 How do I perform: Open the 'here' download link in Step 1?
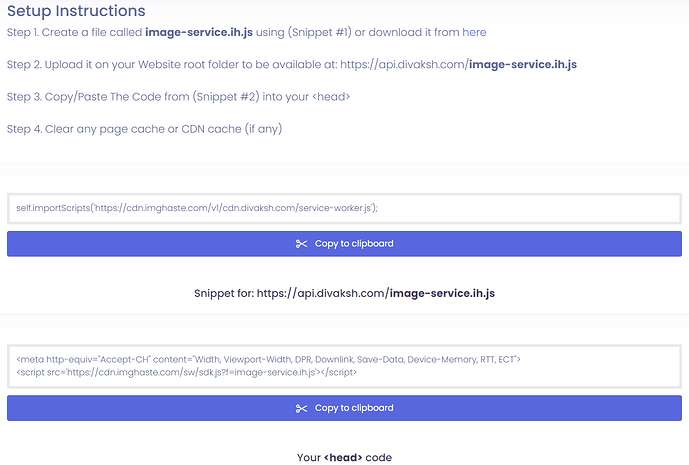[x=474, y=32]
